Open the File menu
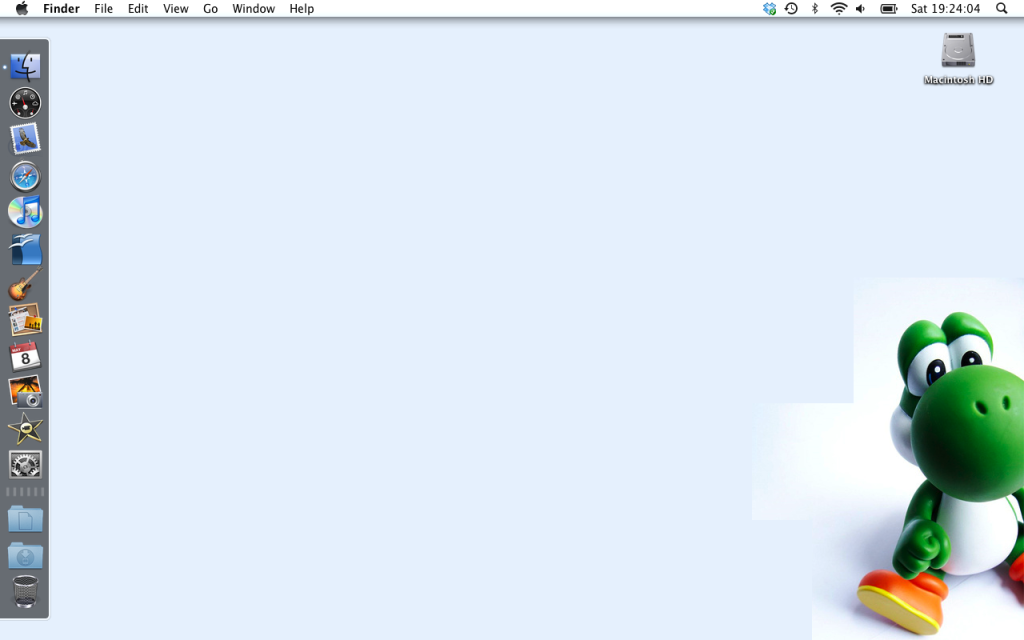The width and height of the screenshot is (1024, 640). [x=103, y=8]
